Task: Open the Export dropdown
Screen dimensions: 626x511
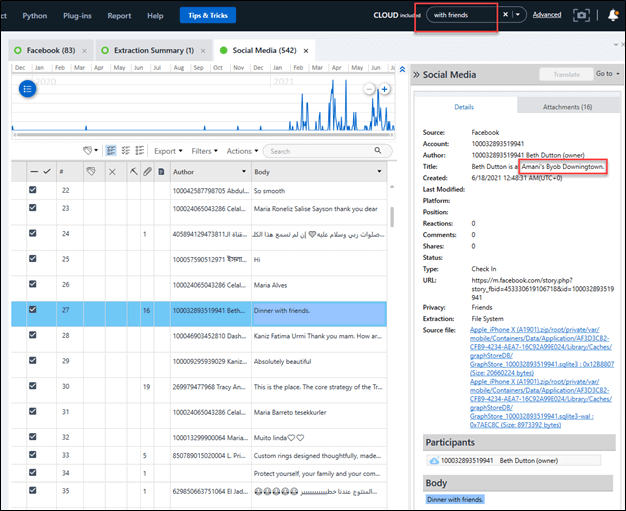Action: pos(168,151)
